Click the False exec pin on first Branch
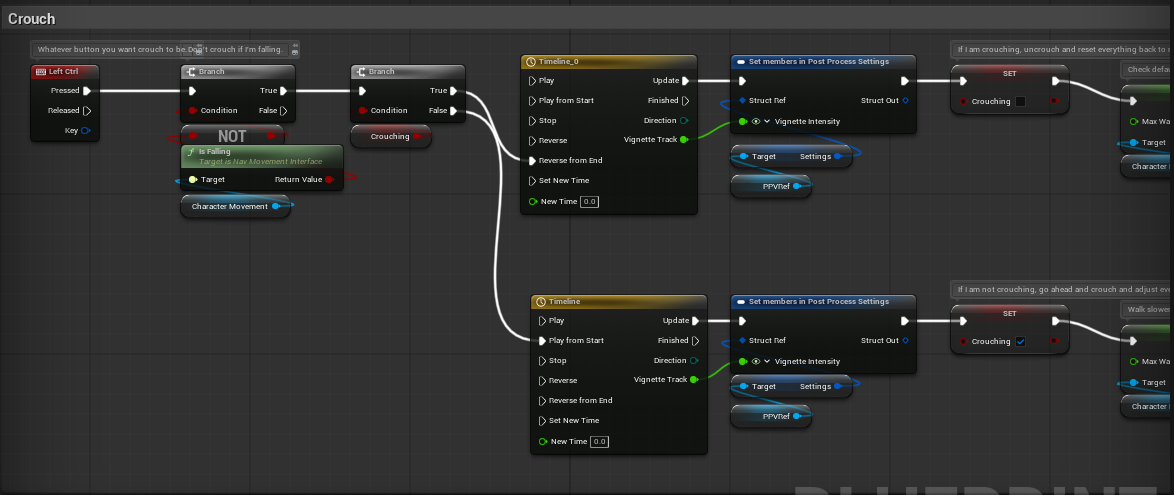This screenshot has width=1174, height=495. pyautogui.click(x=284, y=111)
